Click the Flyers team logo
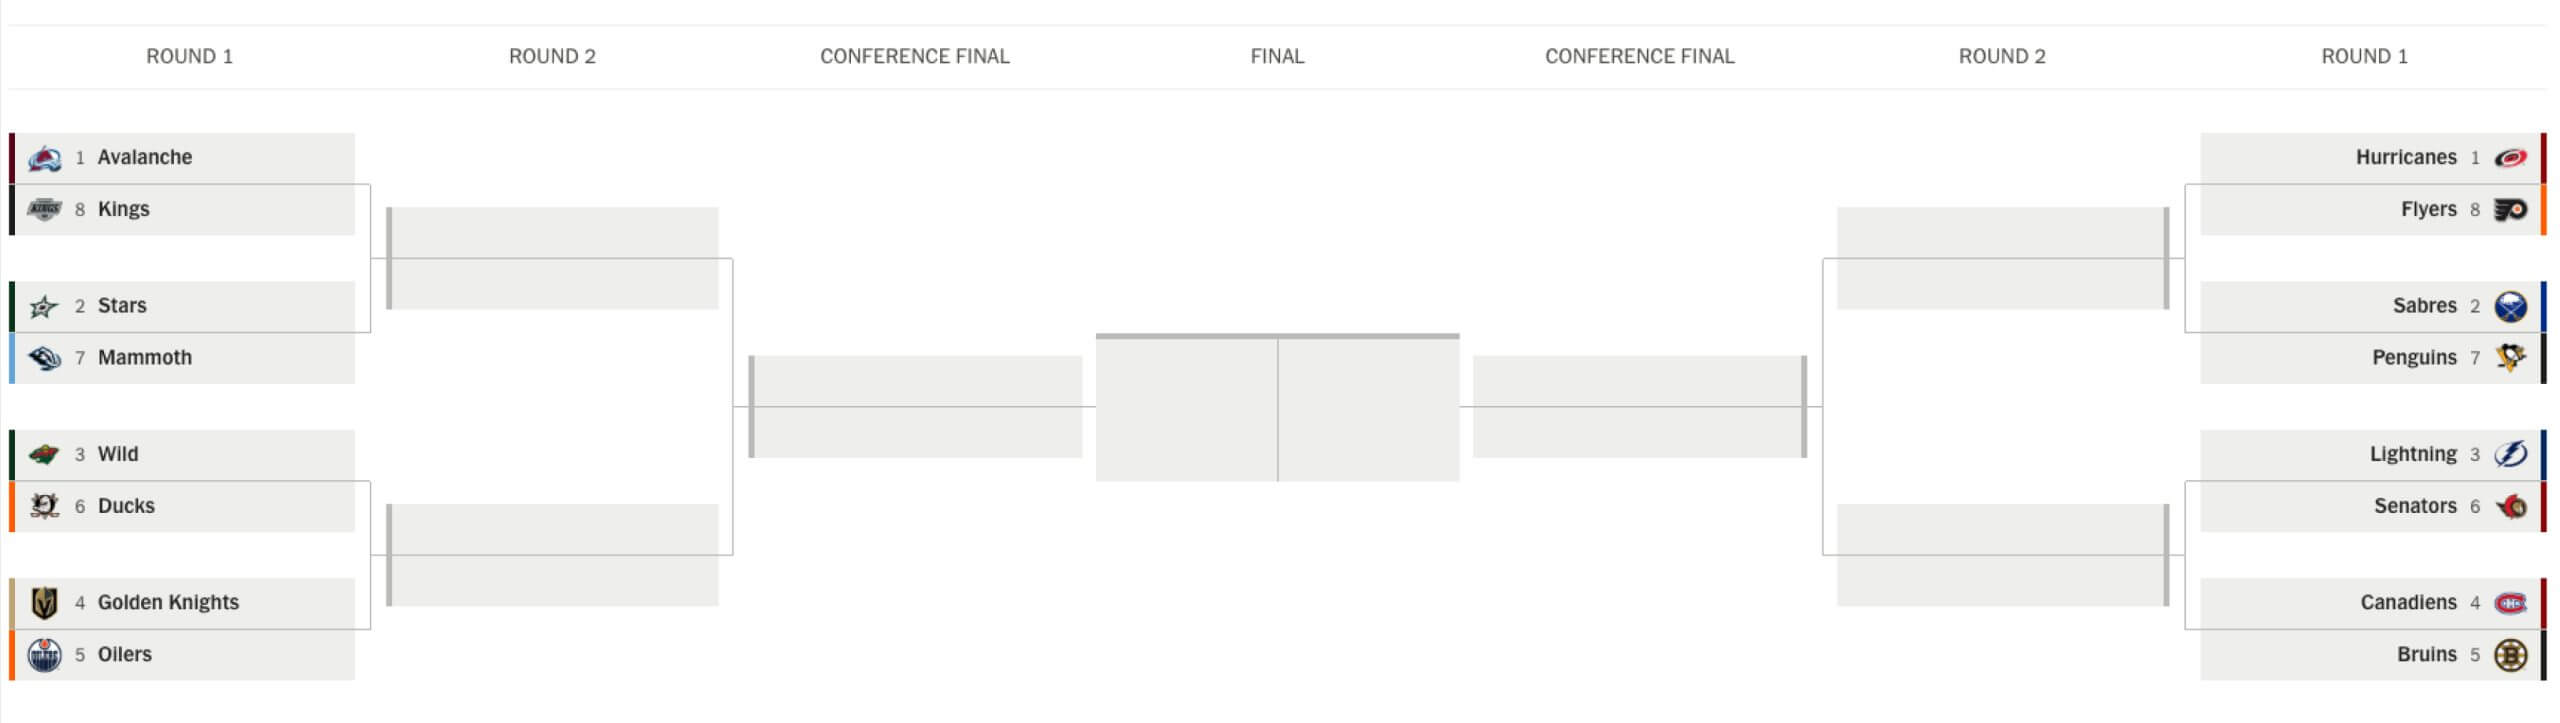This screenshot has height=723, width=2560. [x=2510, y=210]
